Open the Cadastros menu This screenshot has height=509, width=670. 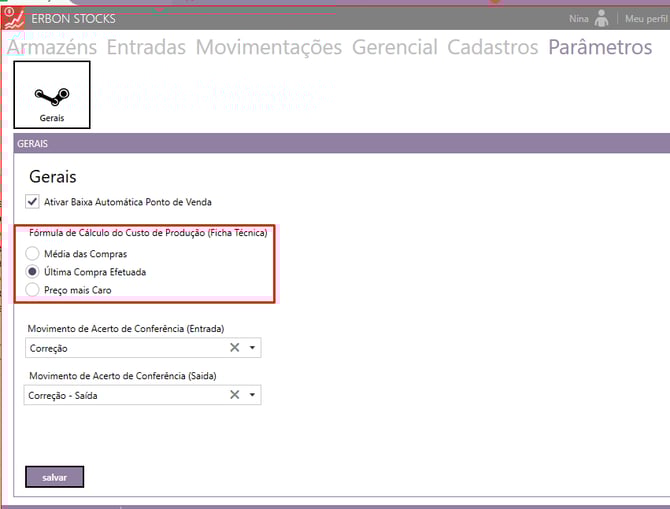click(x=492, y=47)
